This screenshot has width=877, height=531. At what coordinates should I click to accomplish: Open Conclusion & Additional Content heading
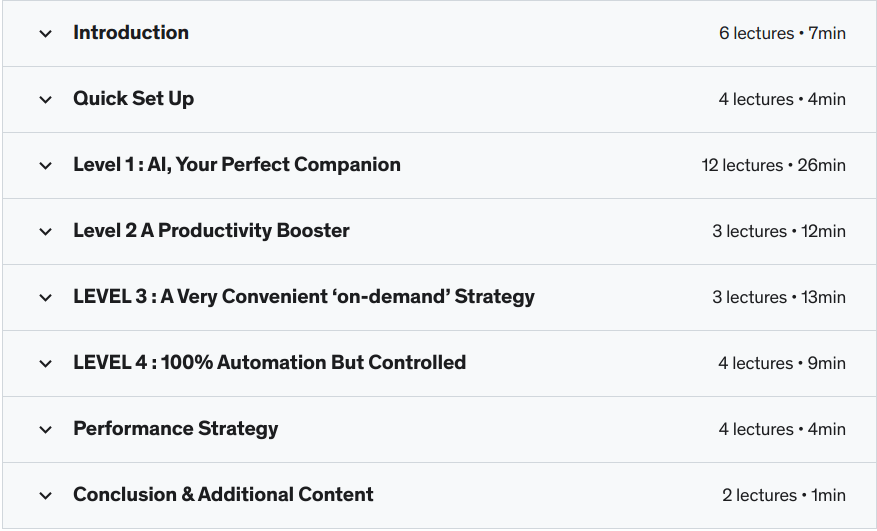(223, 495)
